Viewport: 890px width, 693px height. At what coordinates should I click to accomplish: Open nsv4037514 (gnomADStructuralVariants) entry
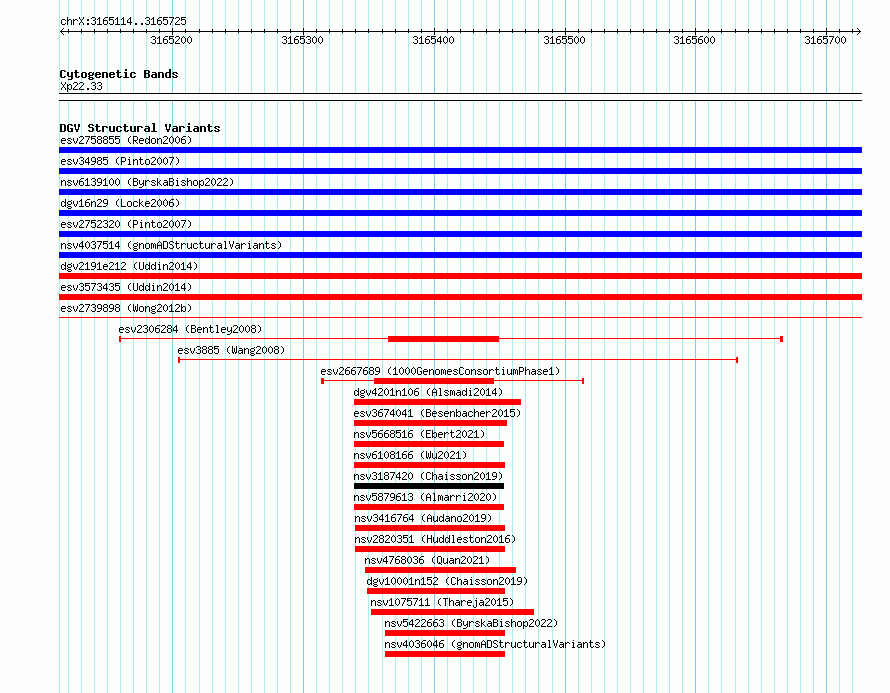[171, 245]
